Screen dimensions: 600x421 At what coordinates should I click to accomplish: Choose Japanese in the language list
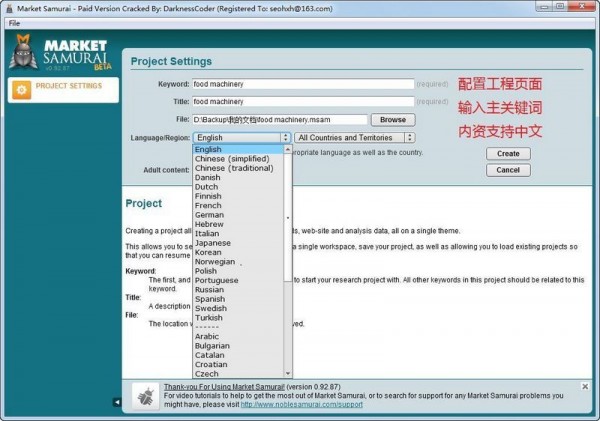pos(213,243)
